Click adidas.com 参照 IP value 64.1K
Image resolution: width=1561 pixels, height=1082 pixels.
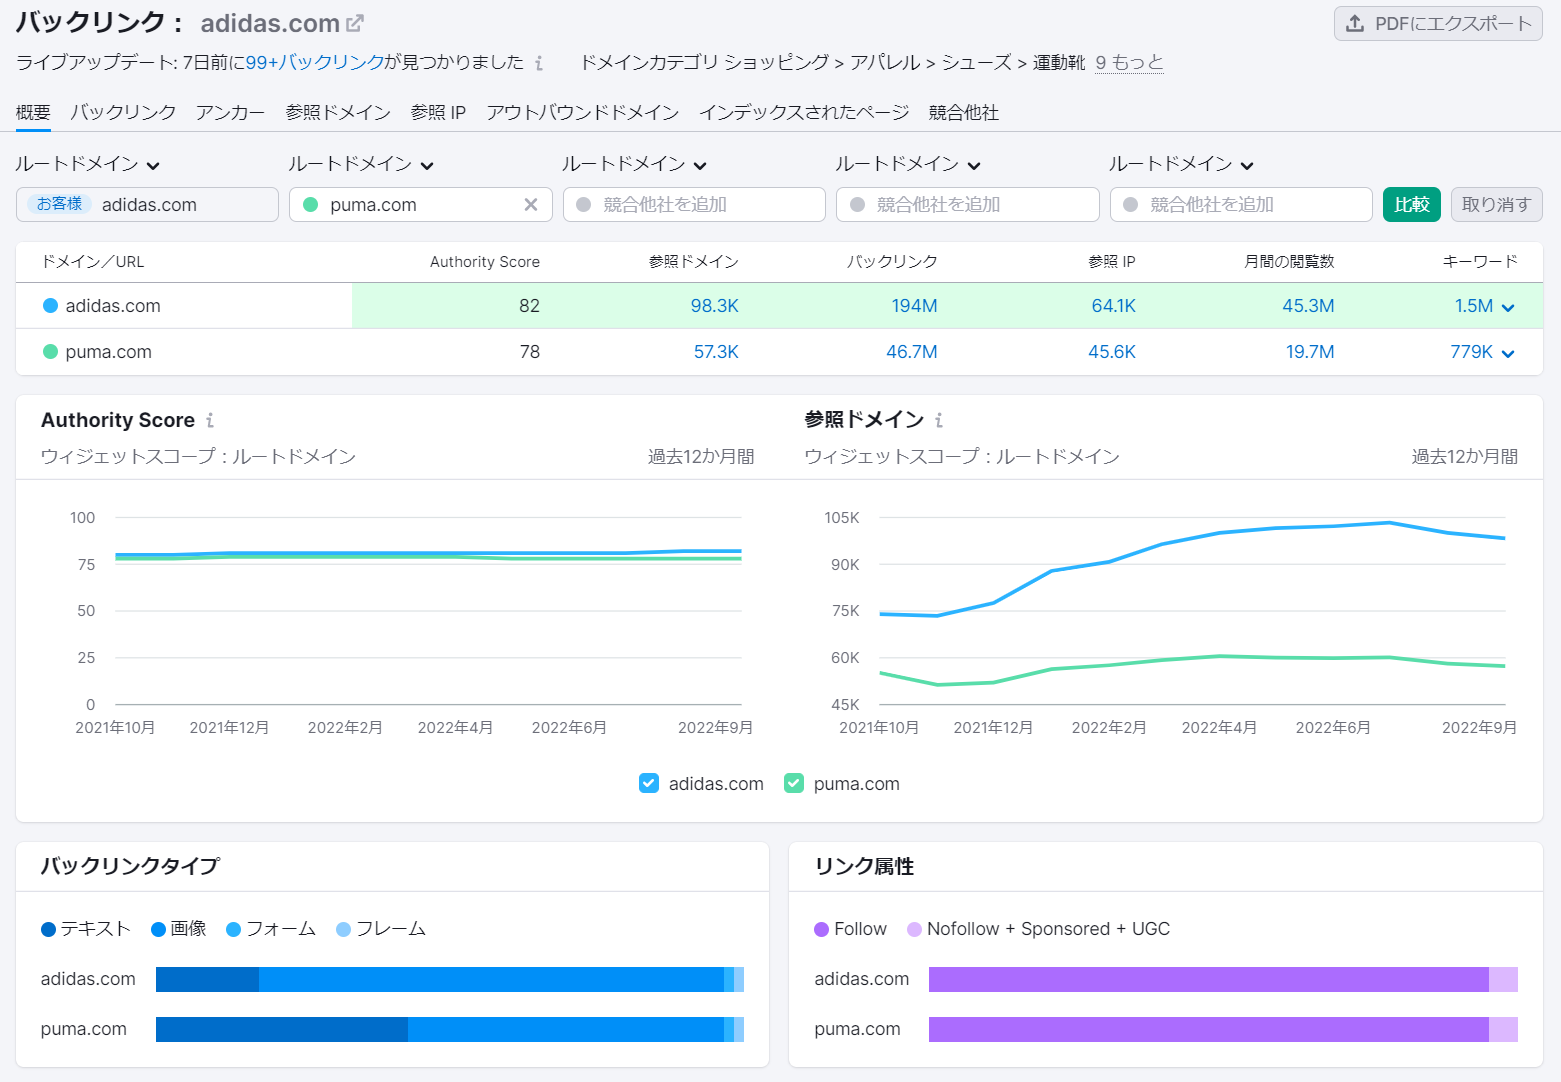[x=1113, y=306]
